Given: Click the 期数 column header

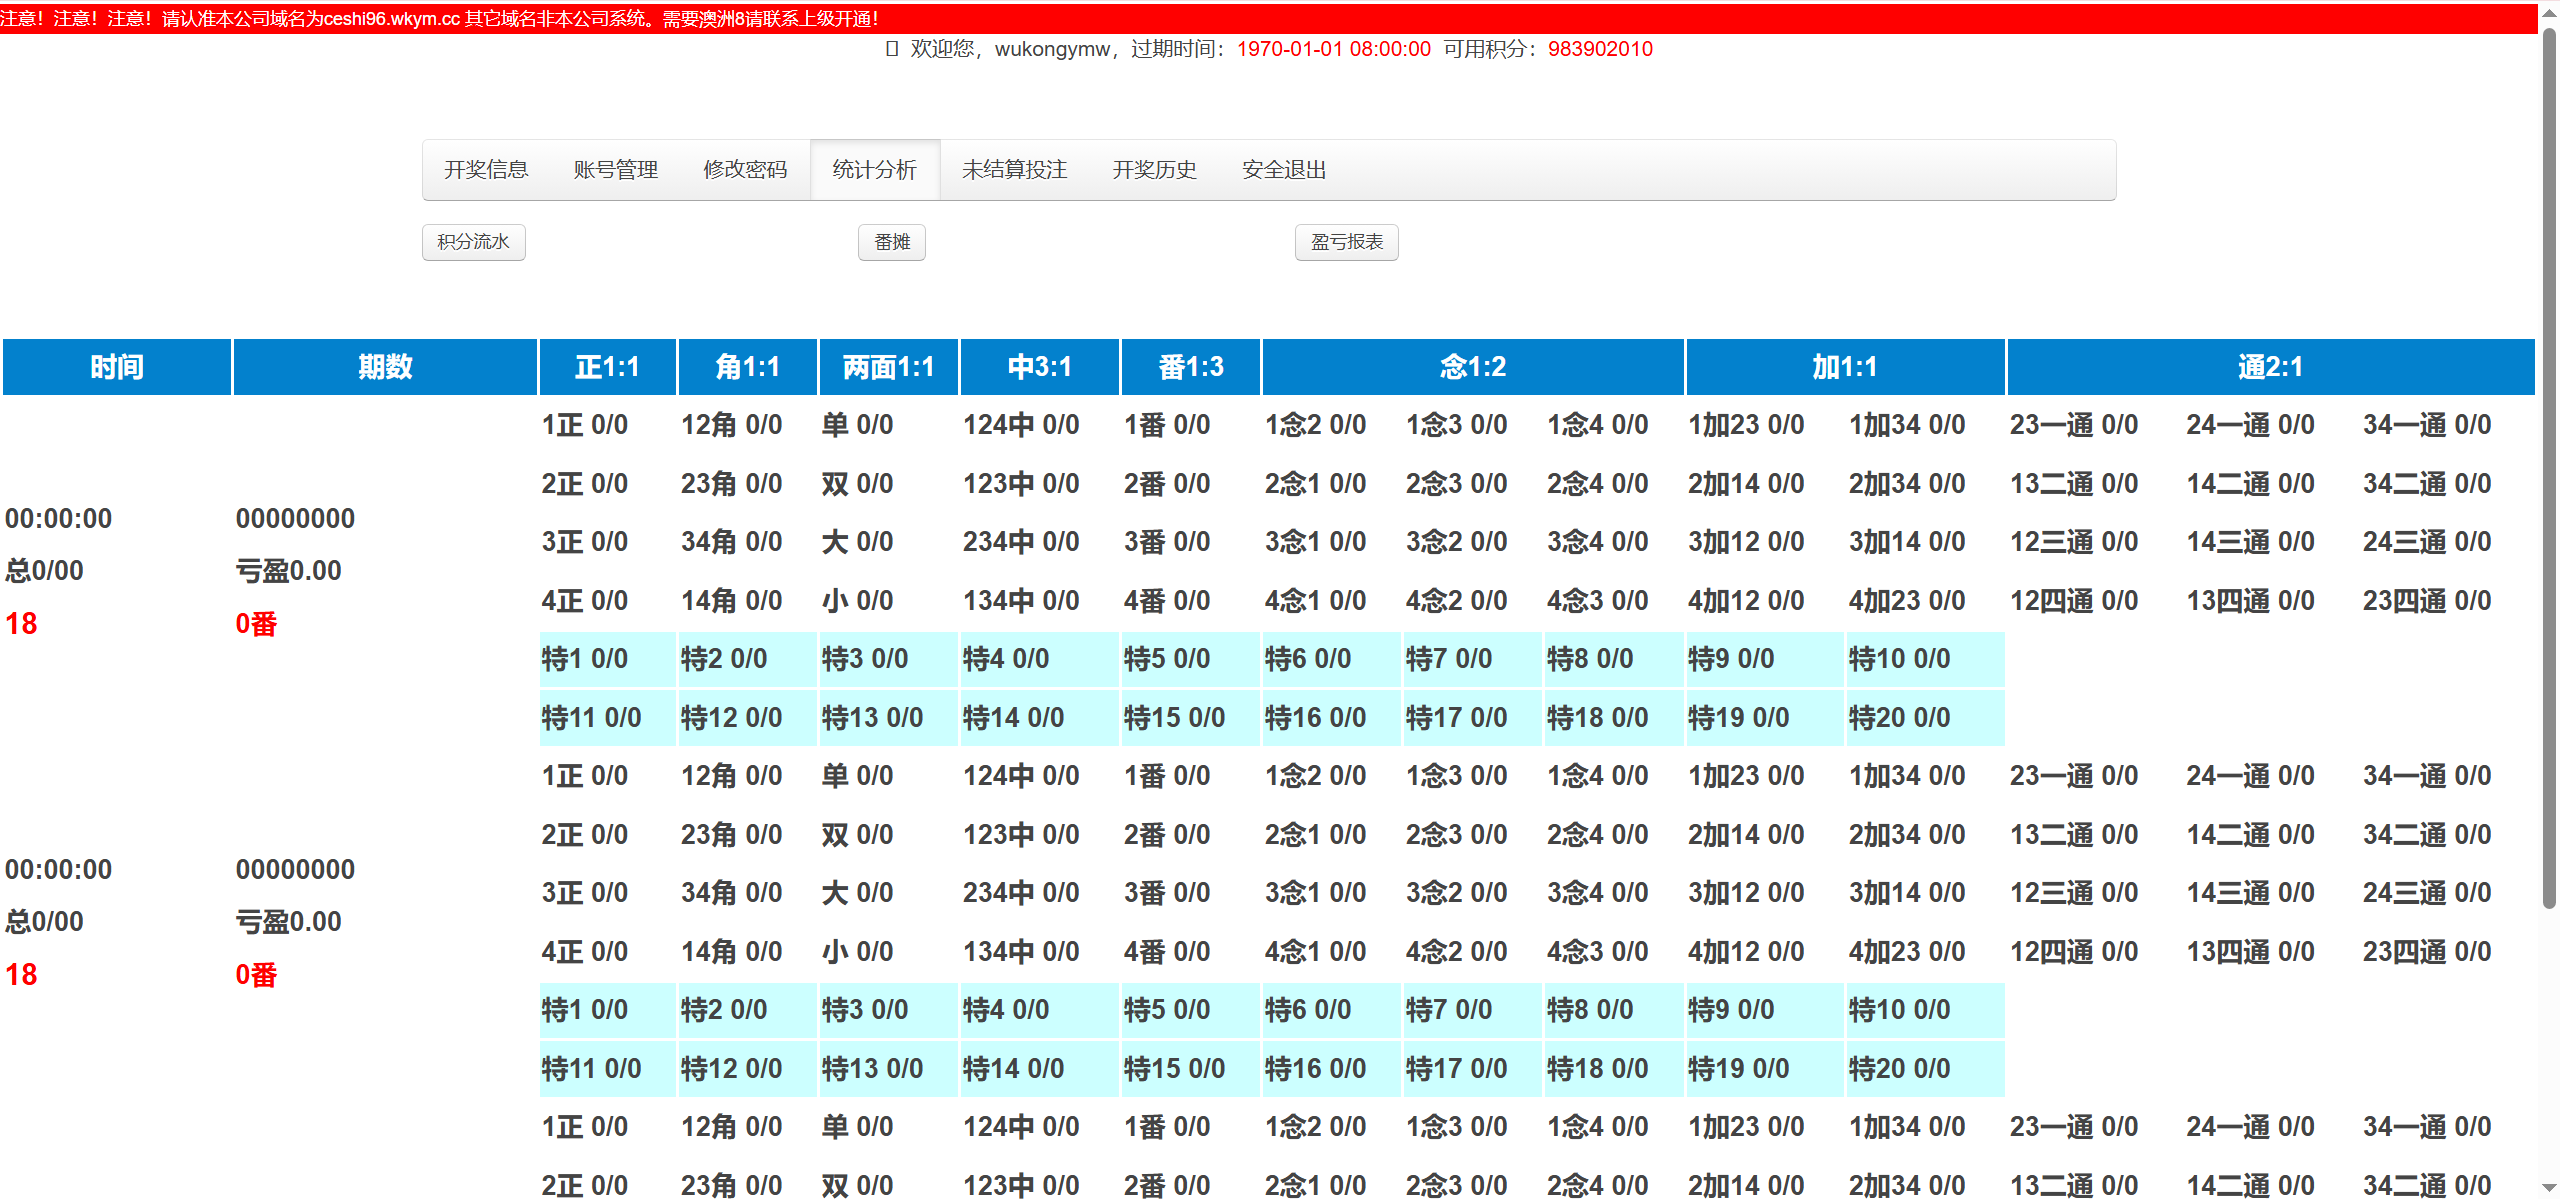Looking at the screenshot, I should pos(385,367).
